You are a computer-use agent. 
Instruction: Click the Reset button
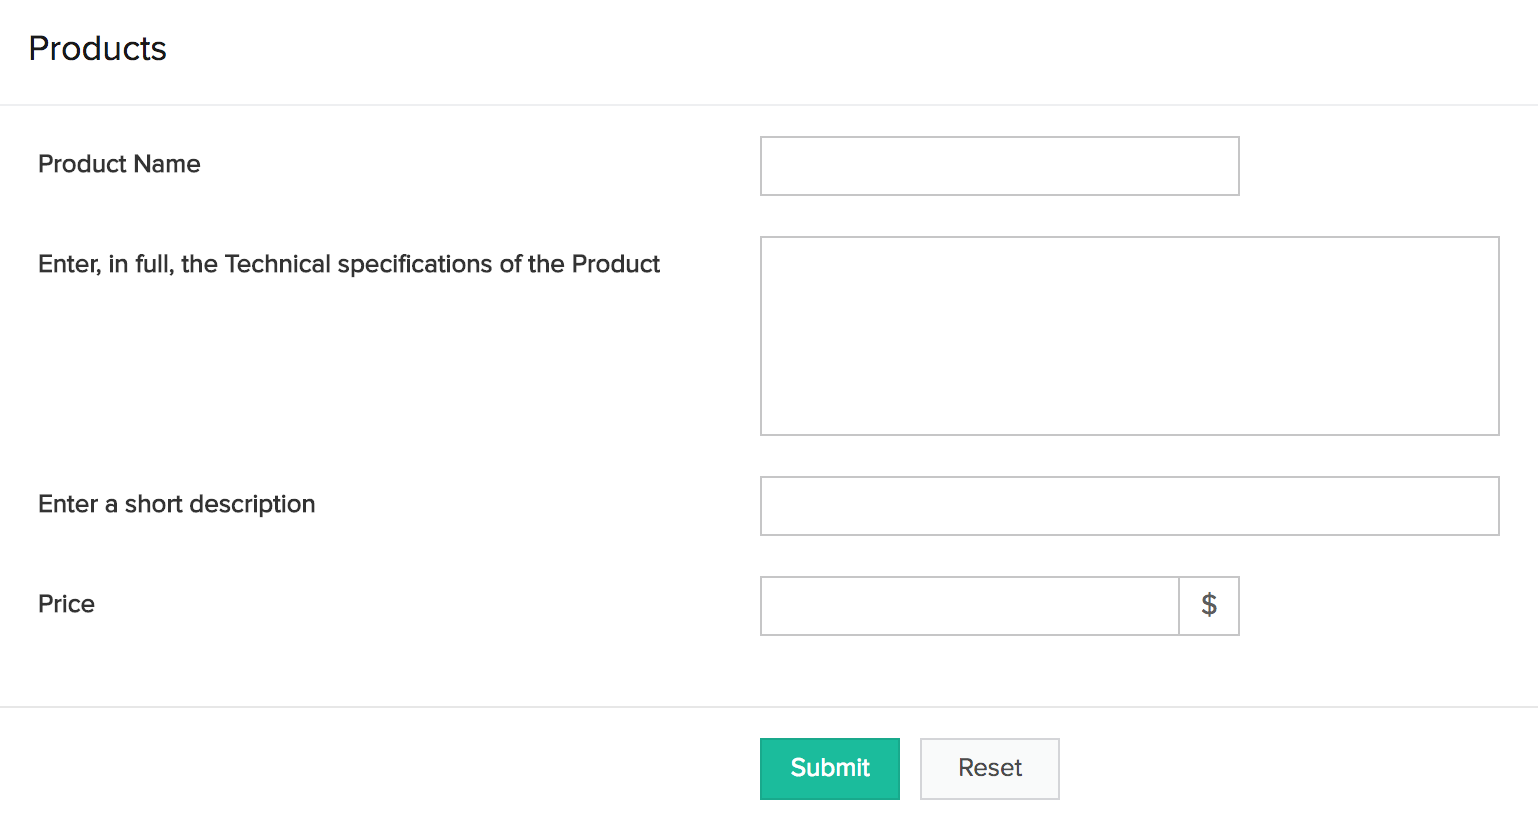tap(989, 768)
